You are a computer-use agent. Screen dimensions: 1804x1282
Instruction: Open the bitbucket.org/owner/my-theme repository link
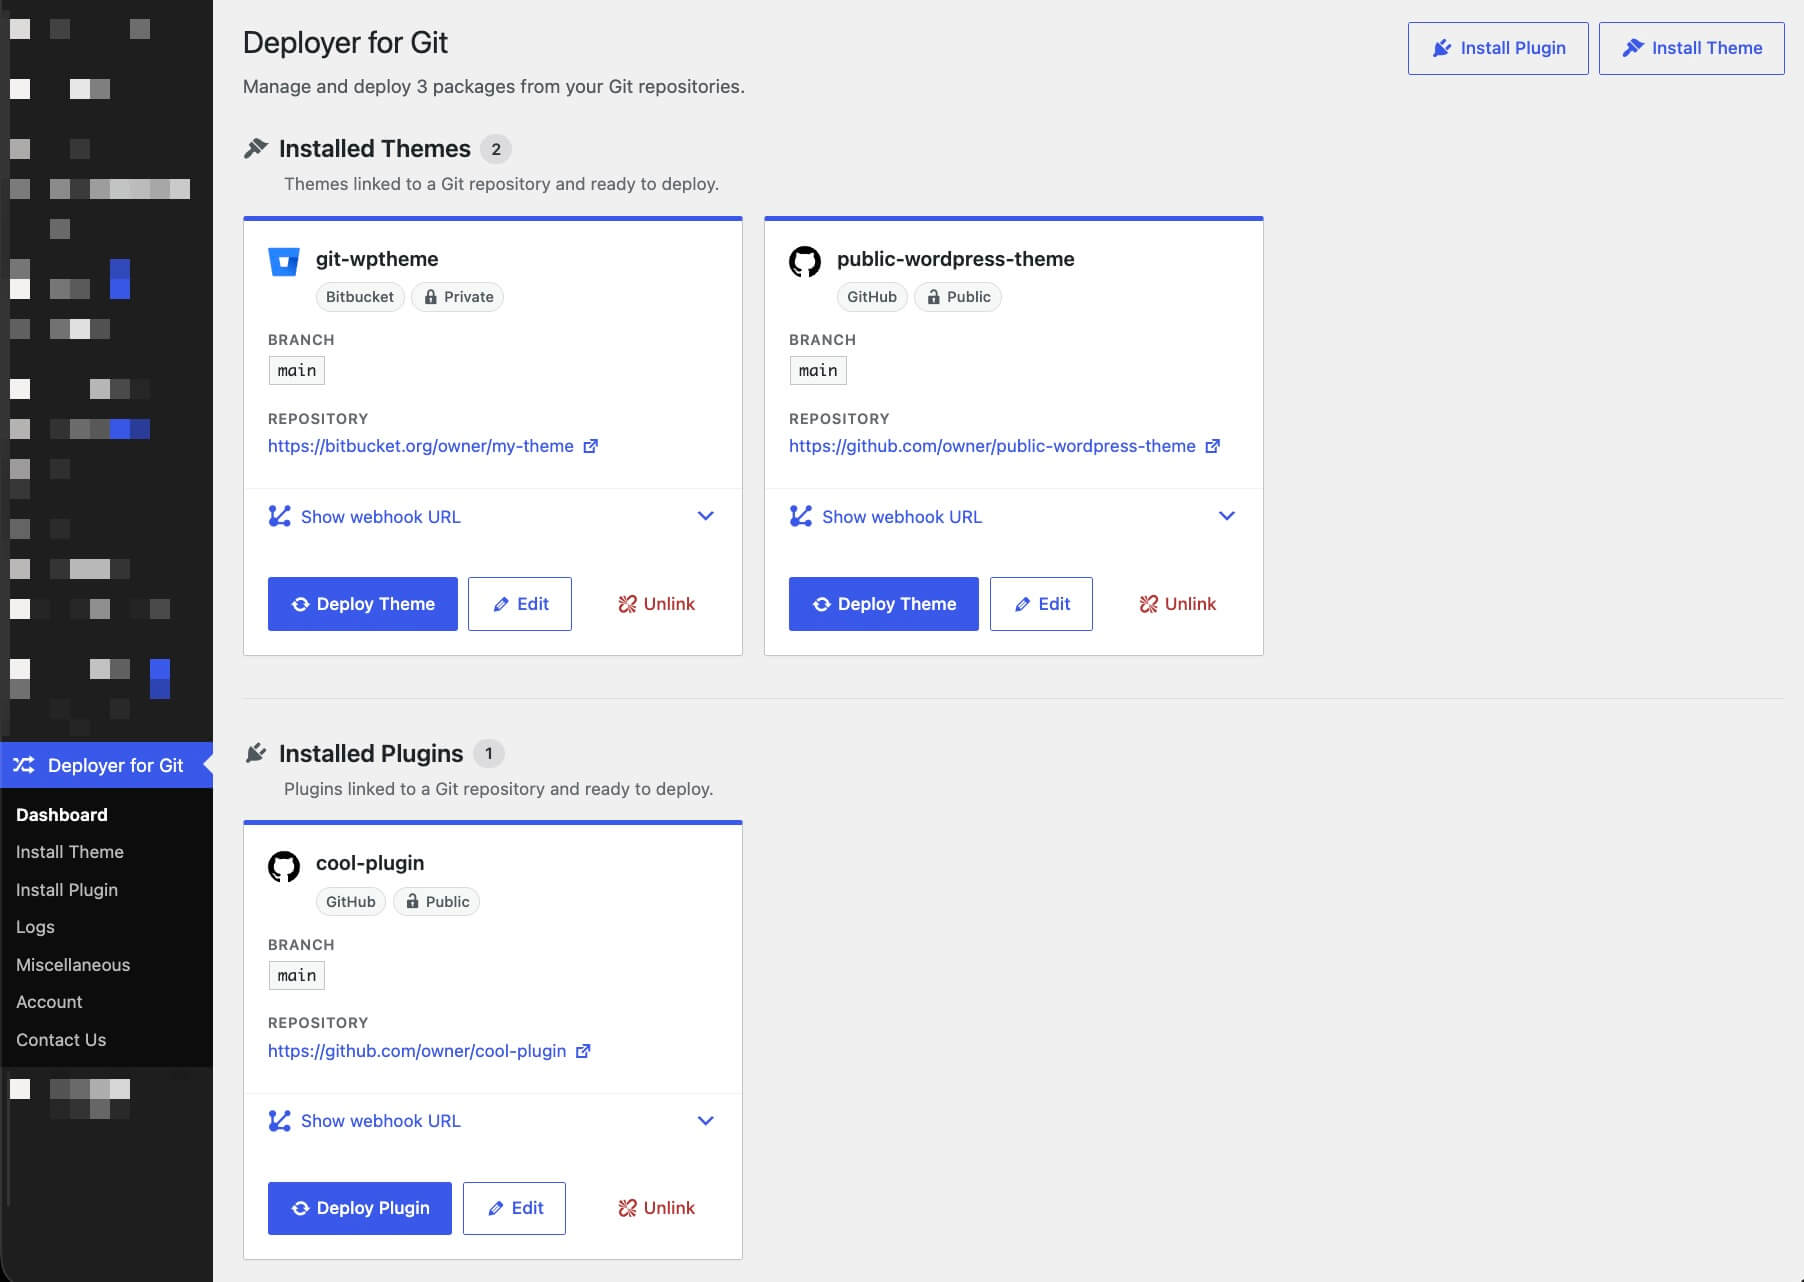click(421, 446)
